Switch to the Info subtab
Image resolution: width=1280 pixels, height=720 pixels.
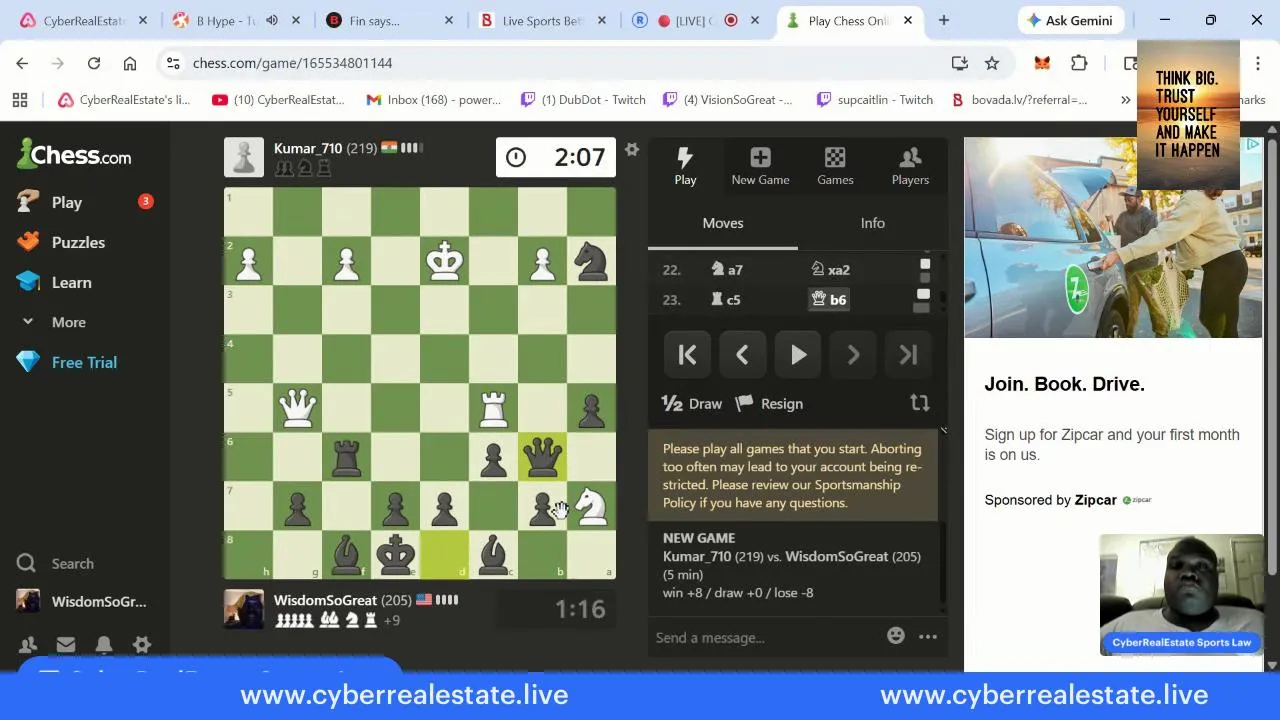tap(873, 223)
